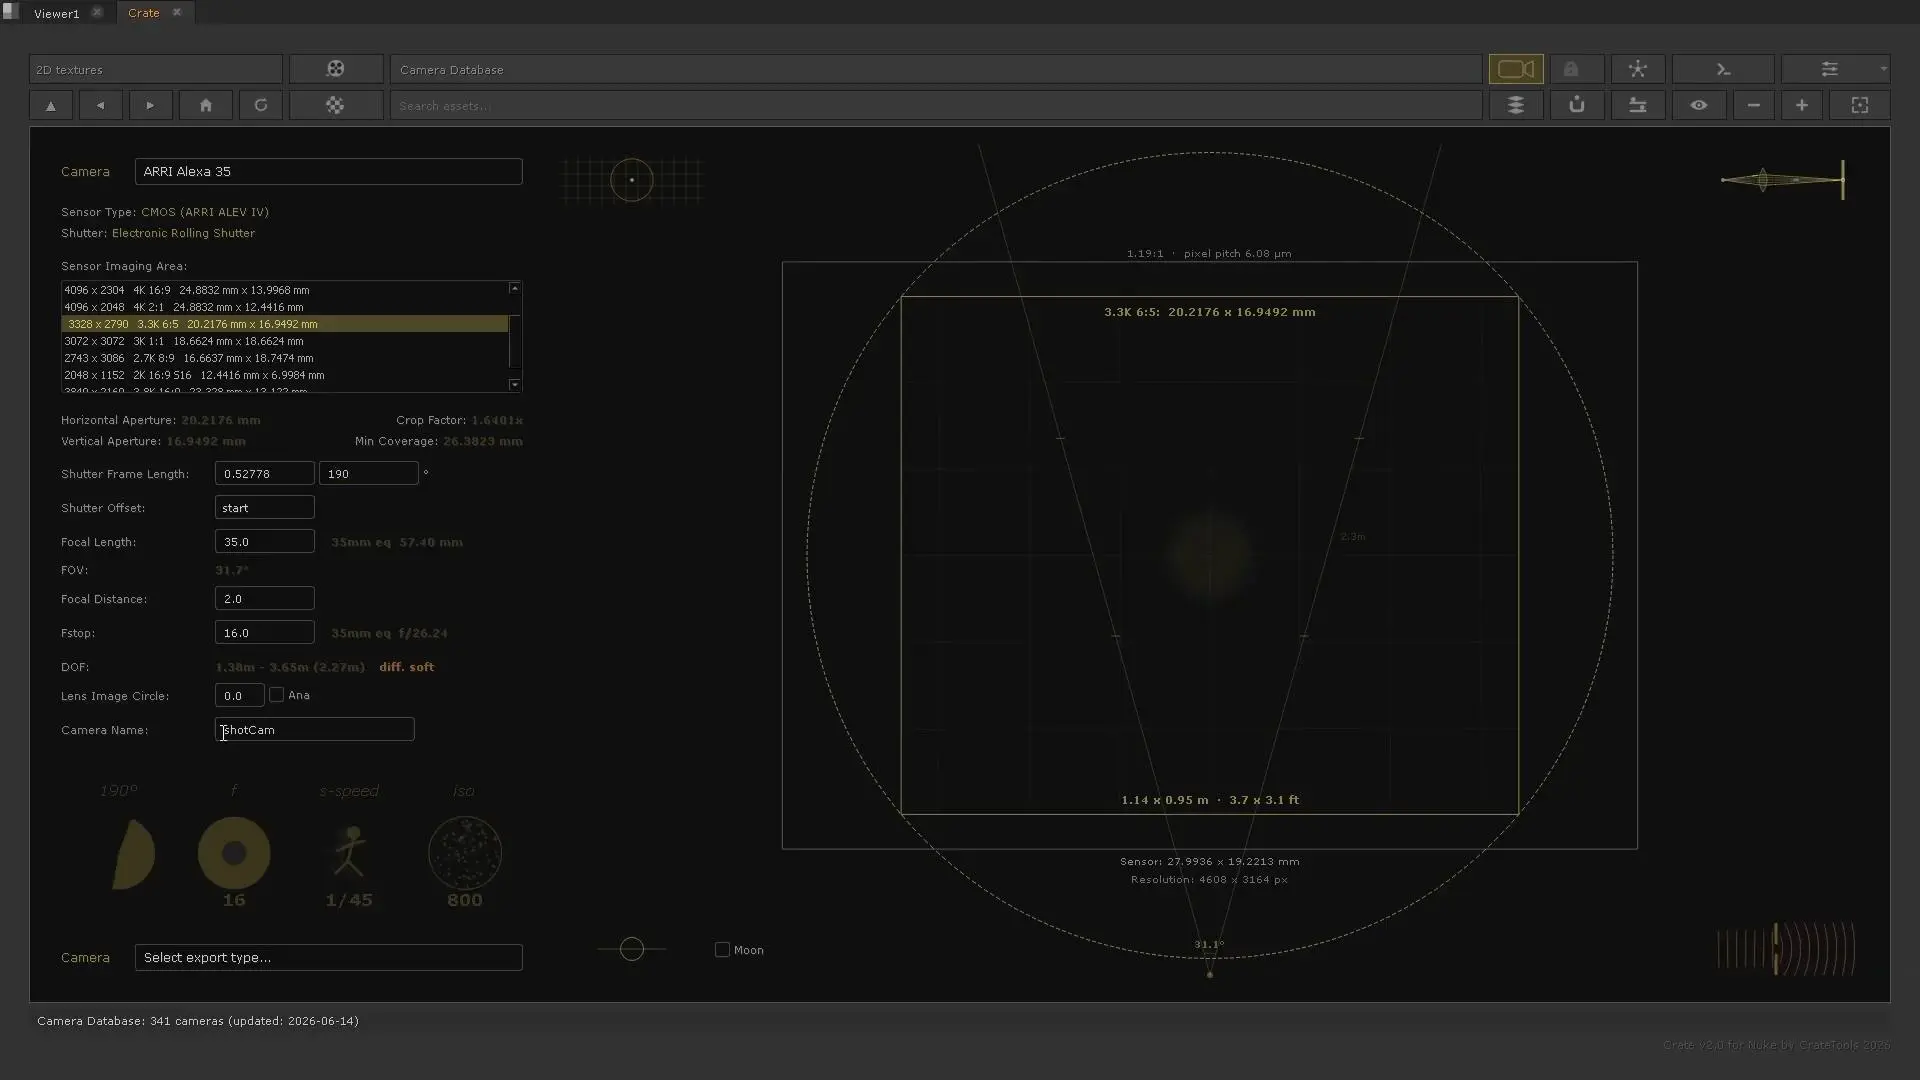
Task: Toggle the eye visibility icon
Action: click(x=1699, y=105)
